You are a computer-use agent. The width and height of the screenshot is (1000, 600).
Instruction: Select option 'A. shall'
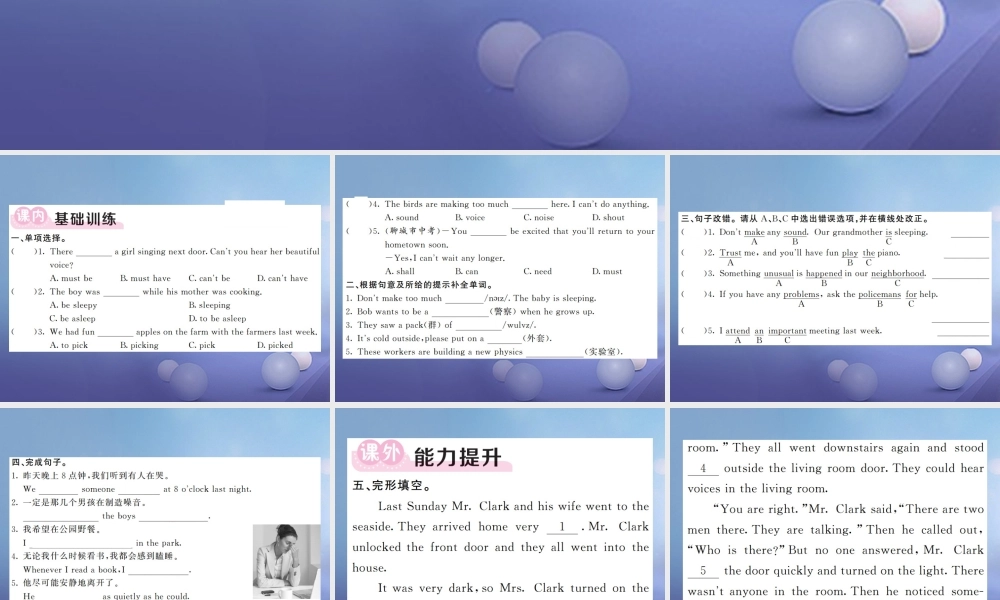(400, 271)
